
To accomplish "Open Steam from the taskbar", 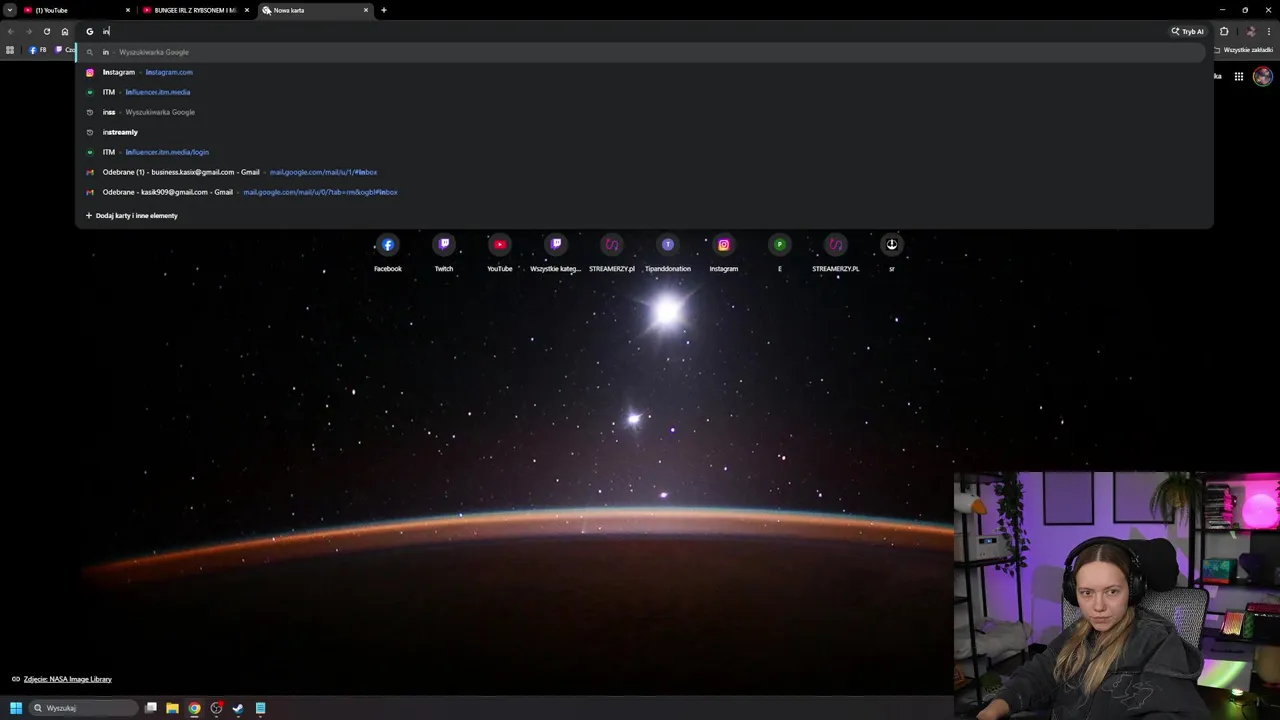I will (x=238, y=708).
